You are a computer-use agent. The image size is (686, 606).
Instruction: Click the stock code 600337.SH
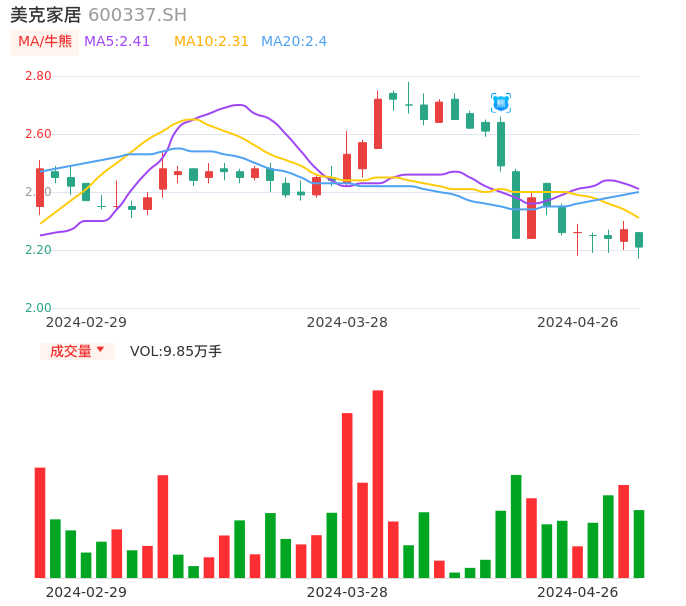click(x=137, y=15)
